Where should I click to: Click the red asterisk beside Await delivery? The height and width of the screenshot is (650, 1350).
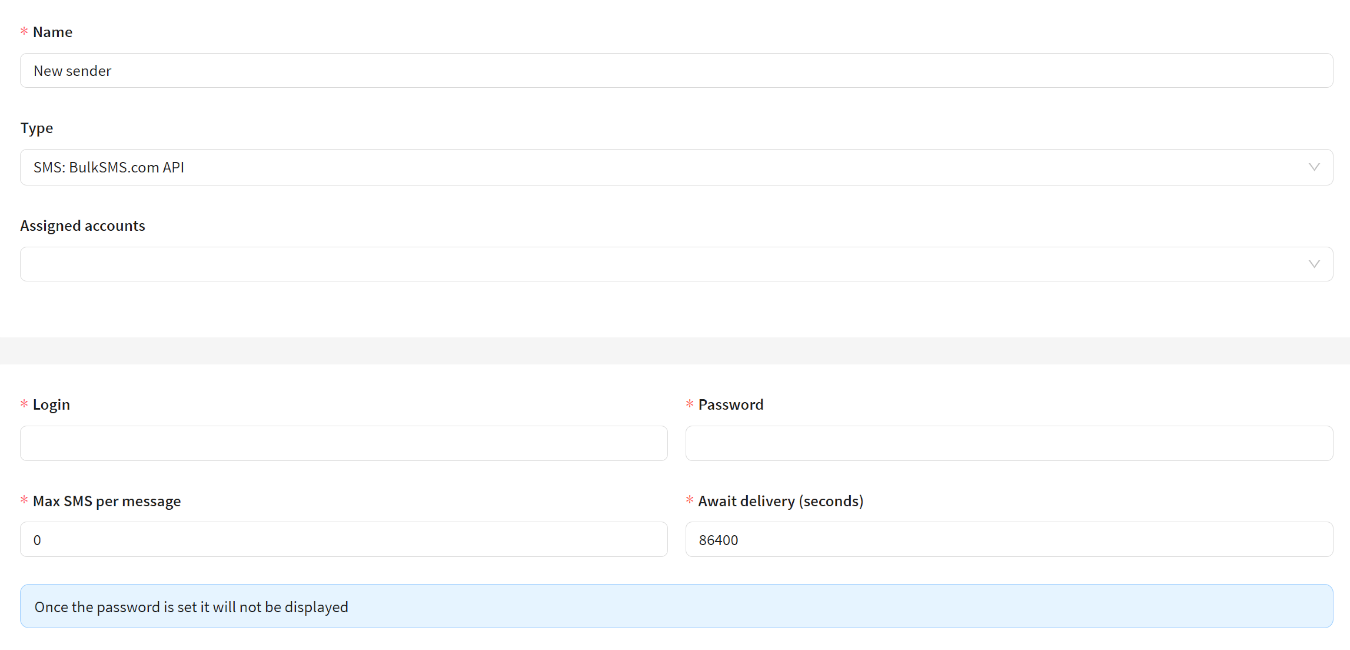pyautogui.click(x=689, y=502)
